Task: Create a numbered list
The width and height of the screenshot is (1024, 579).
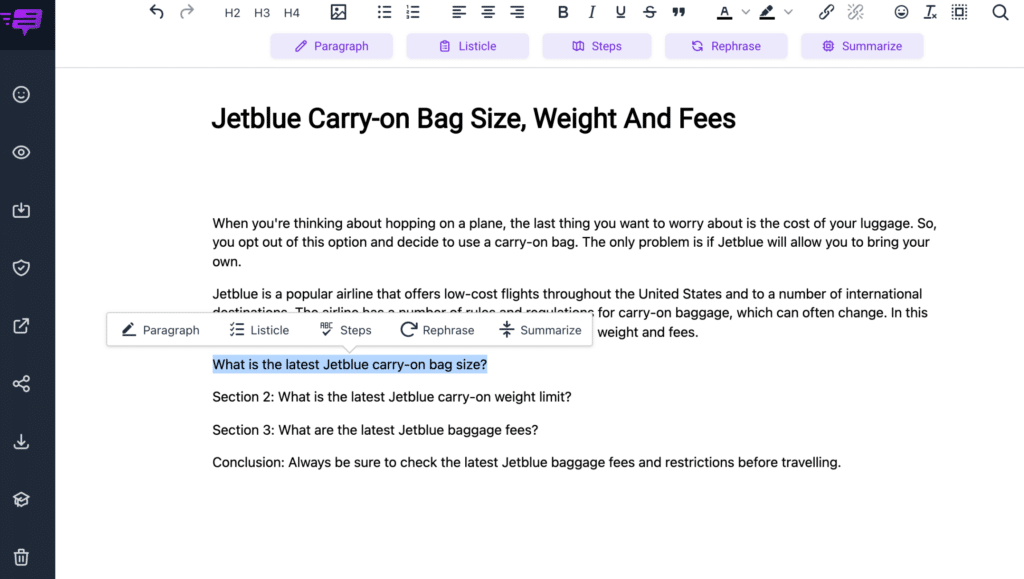Action: pos(413,12)
